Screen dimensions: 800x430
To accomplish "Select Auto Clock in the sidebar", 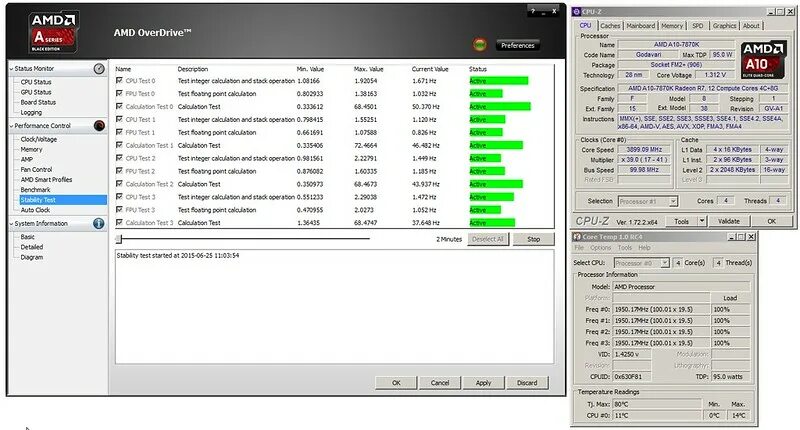I will (35, 210).
